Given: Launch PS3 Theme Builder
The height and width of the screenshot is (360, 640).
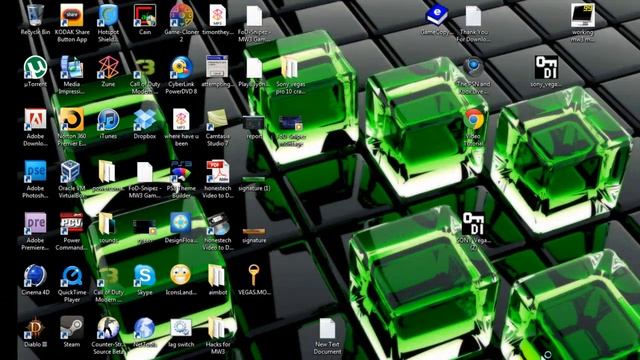Looking at the screenshot, I should click(x=181, y=171).
